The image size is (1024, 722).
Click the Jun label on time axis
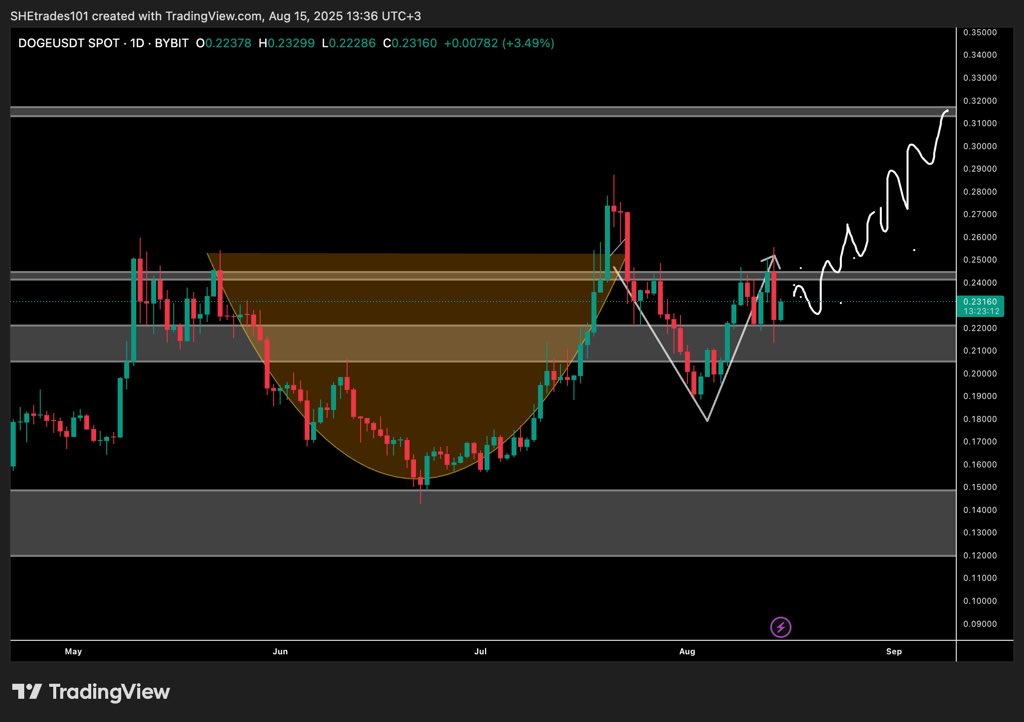280,651
